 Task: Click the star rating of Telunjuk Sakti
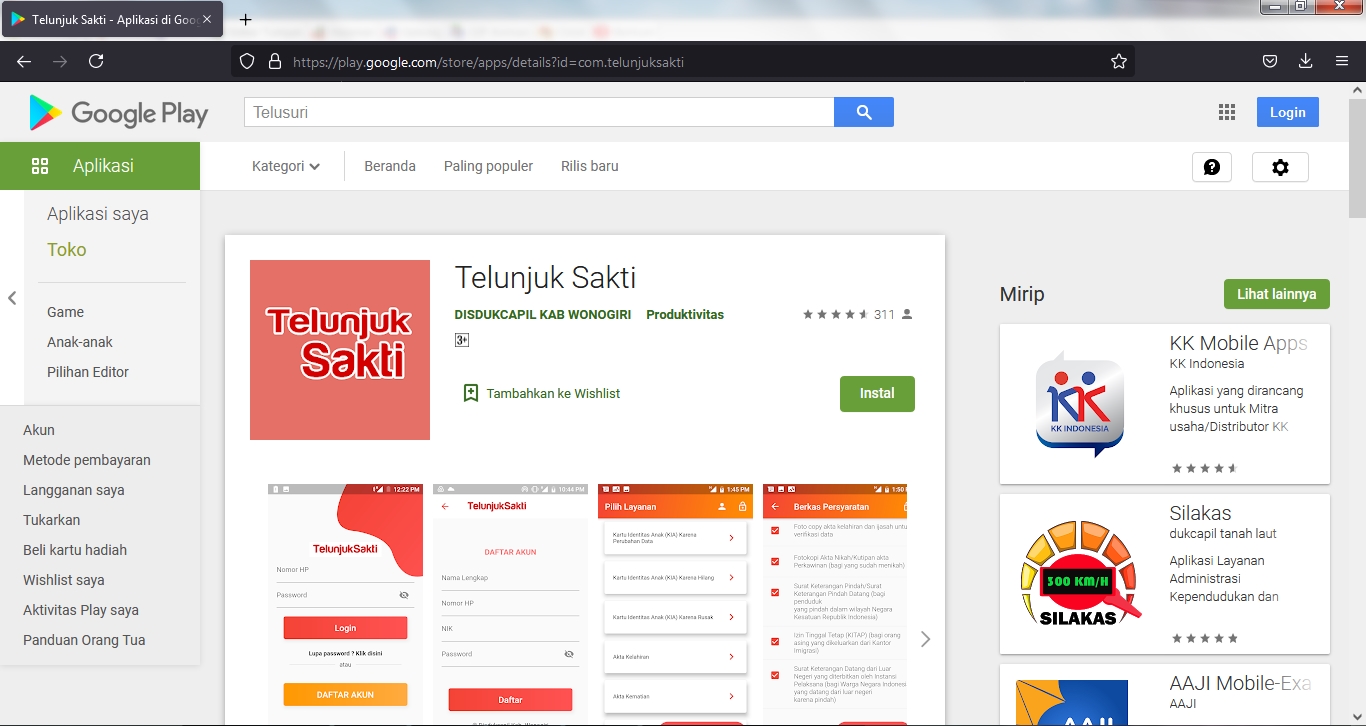[835, 314]
